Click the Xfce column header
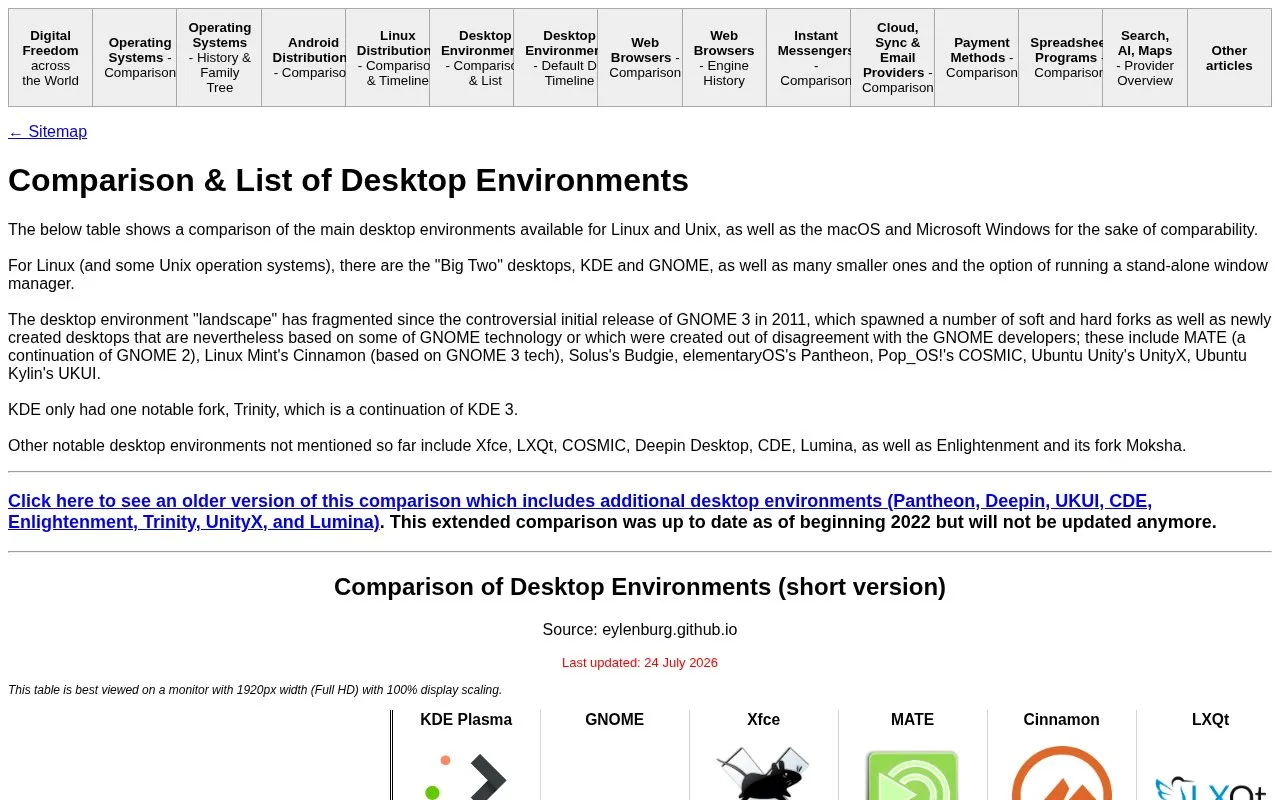The image size is (1280, 800). pos(764,720)
